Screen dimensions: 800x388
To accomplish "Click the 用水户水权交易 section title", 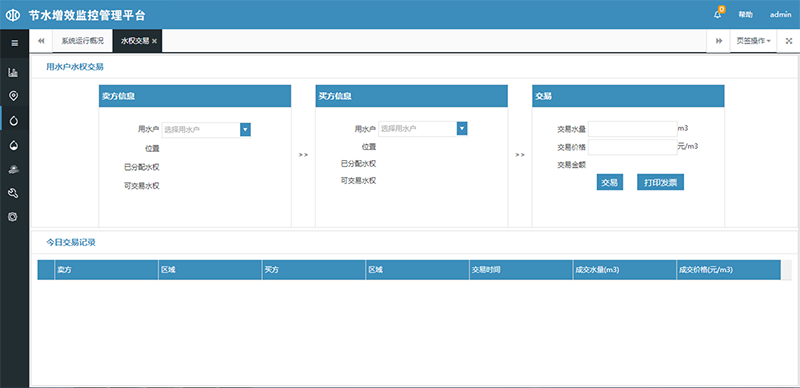I will (x=75, y=66).
